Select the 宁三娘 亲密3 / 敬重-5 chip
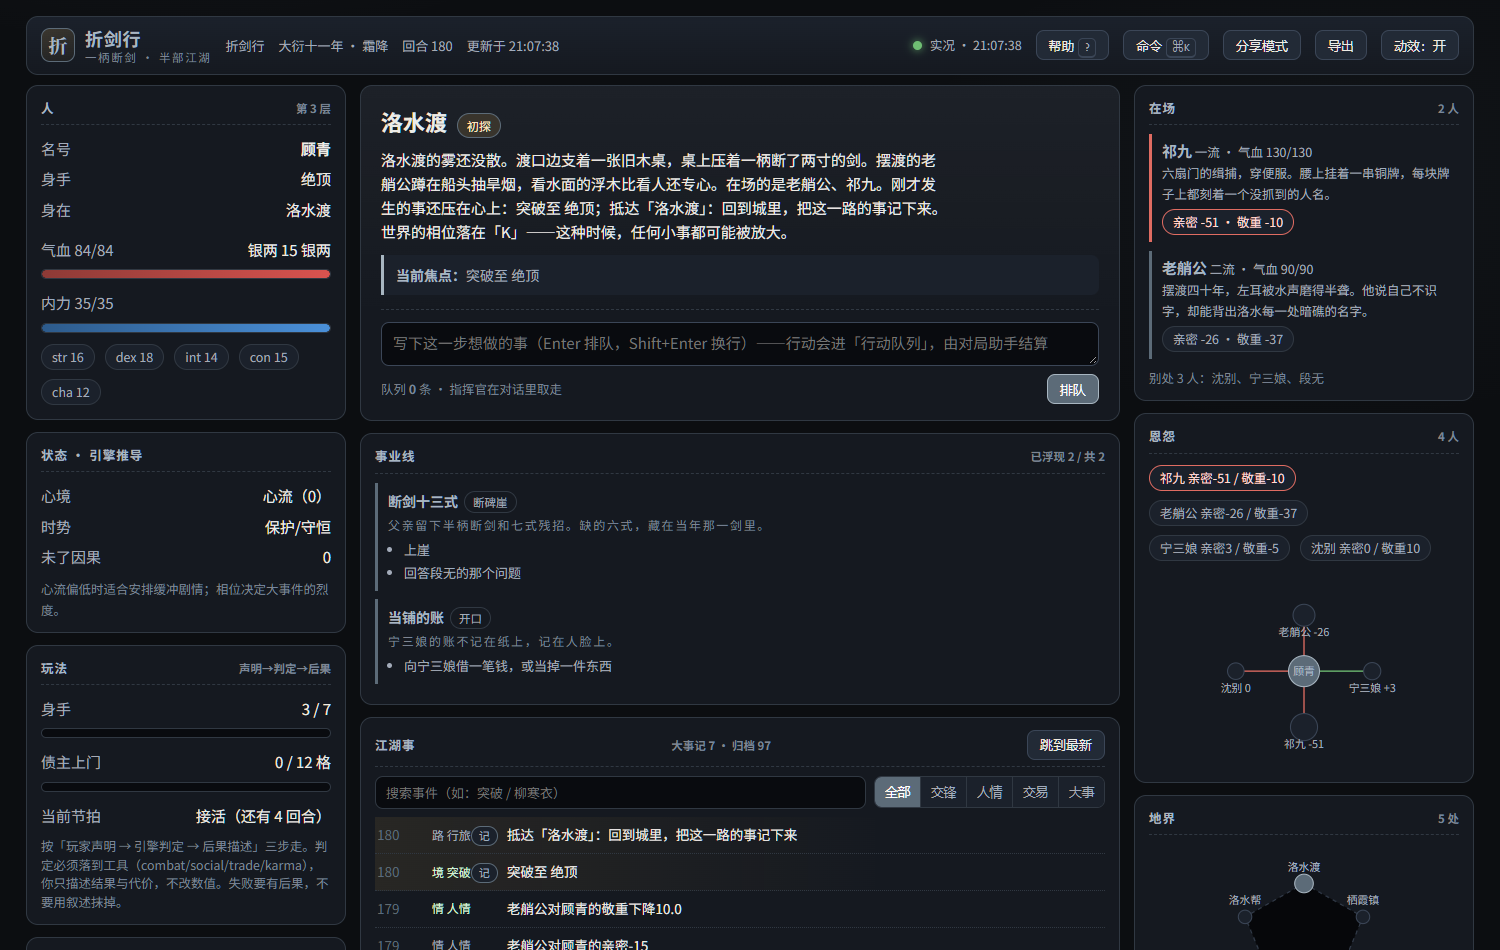The image size is (1500, 950). (x=1219, y=548)
